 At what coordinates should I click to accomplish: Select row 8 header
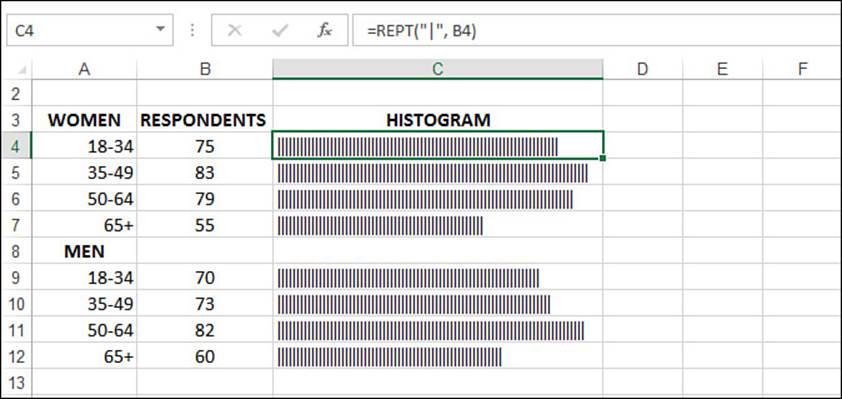(x=16, y=251)
